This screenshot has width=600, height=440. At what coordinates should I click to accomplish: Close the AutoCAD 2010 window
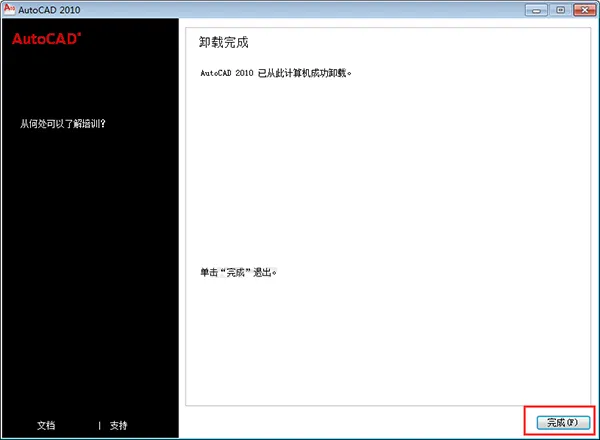pyautogui.click(x=585, y=10)
